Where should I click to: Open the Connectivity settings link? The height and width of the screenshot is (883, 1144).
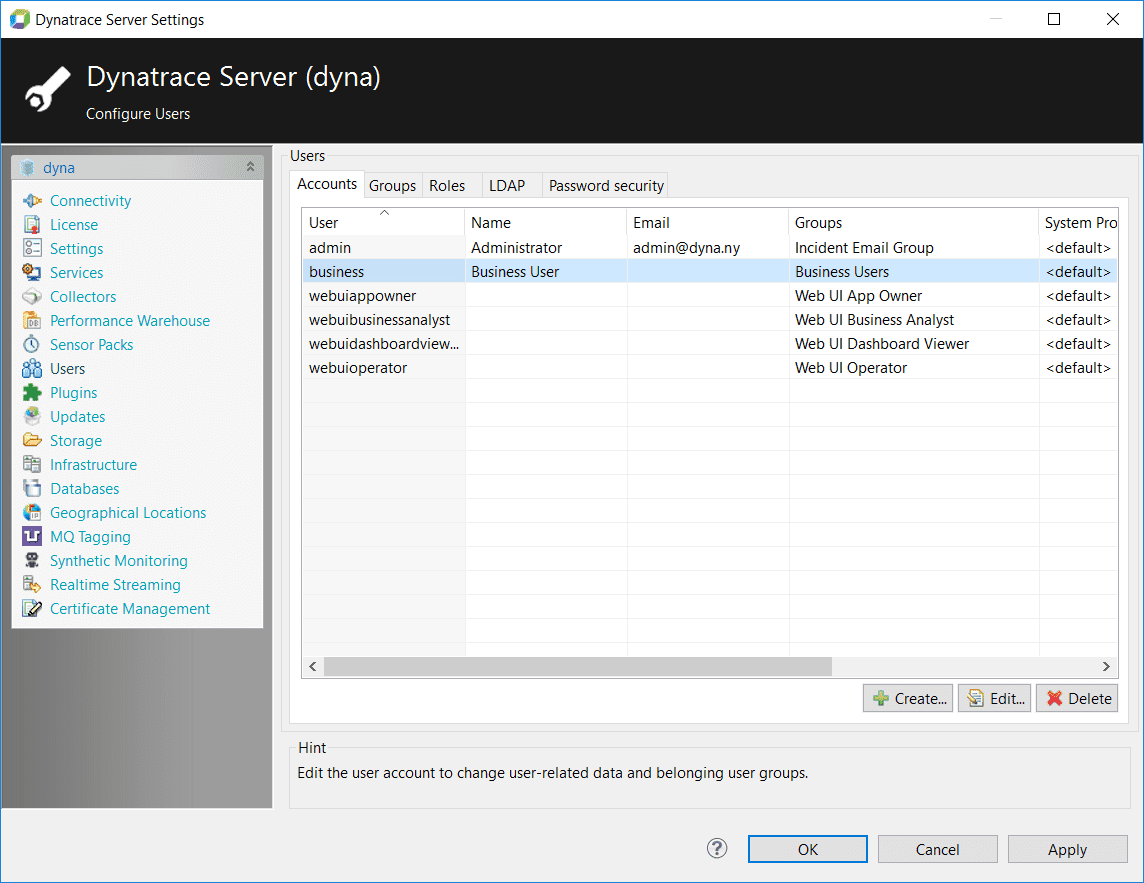[90, 201]
